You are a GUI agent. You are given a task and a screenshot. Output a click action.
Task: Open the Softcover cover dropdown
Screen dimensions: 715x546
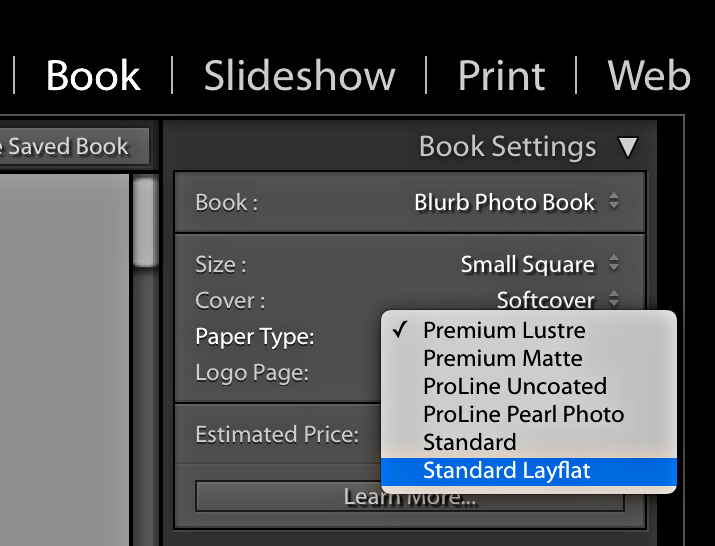(x=557, y=300)
